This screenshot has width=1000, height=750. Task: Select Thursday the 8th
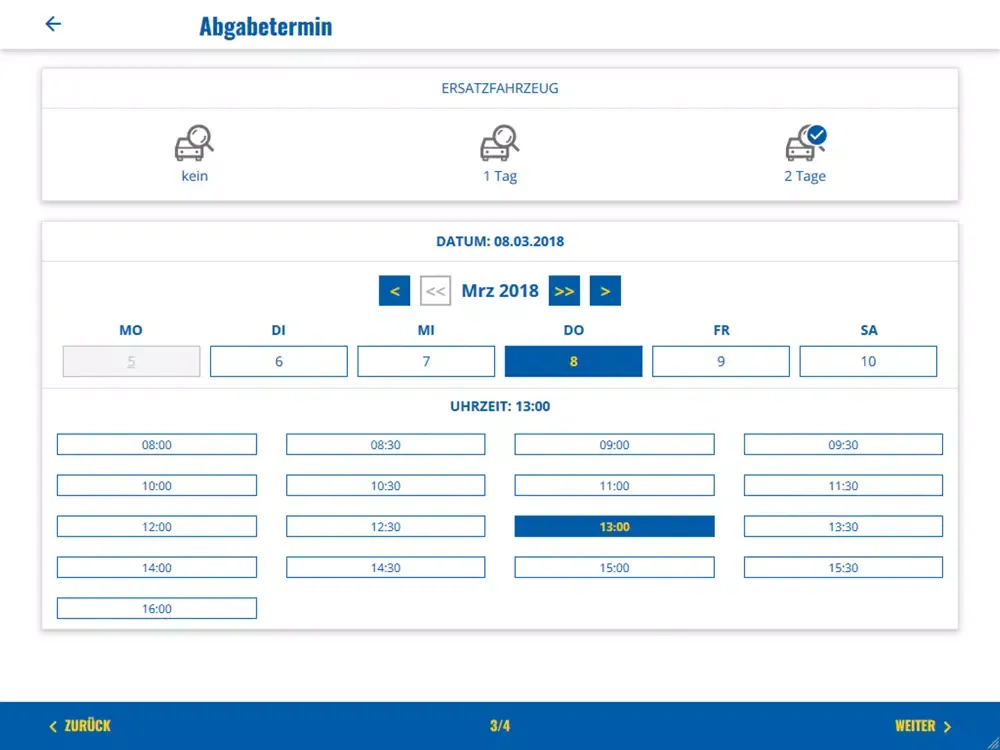[x=573, y=362]
